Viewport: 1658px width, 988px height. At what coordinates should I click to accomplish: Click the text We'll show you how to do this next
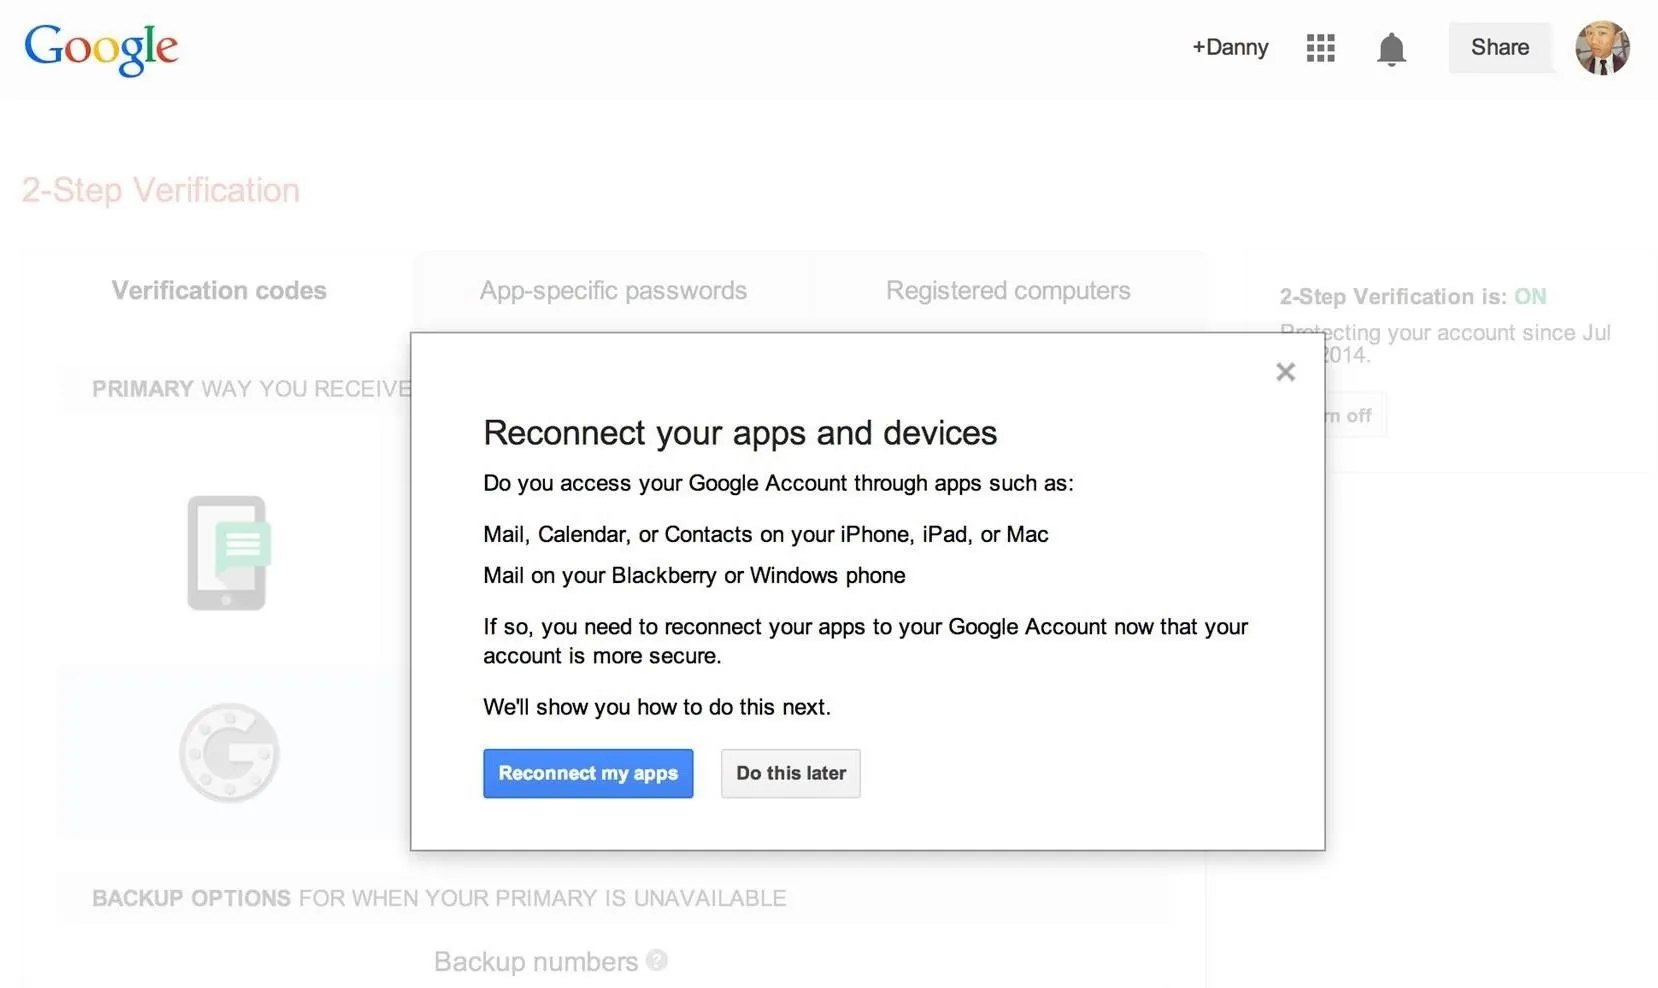[x=657, y=707]
